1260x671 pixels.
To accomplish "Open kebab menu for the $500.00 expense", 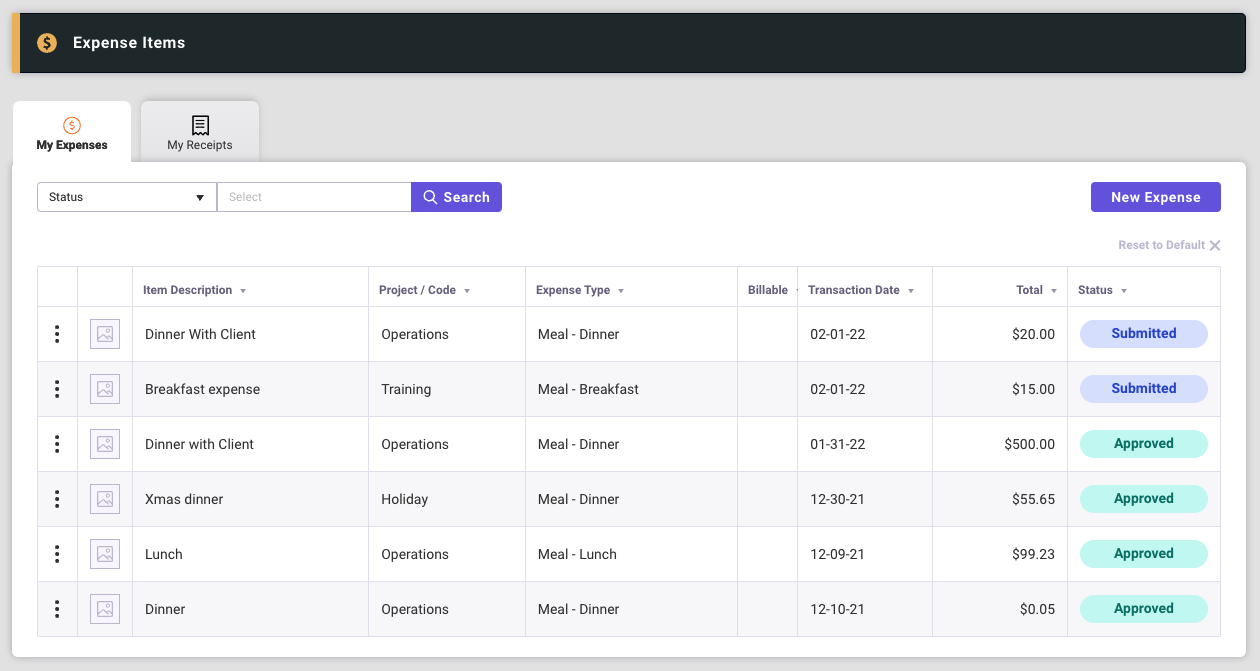I will (x=57, y=444).
